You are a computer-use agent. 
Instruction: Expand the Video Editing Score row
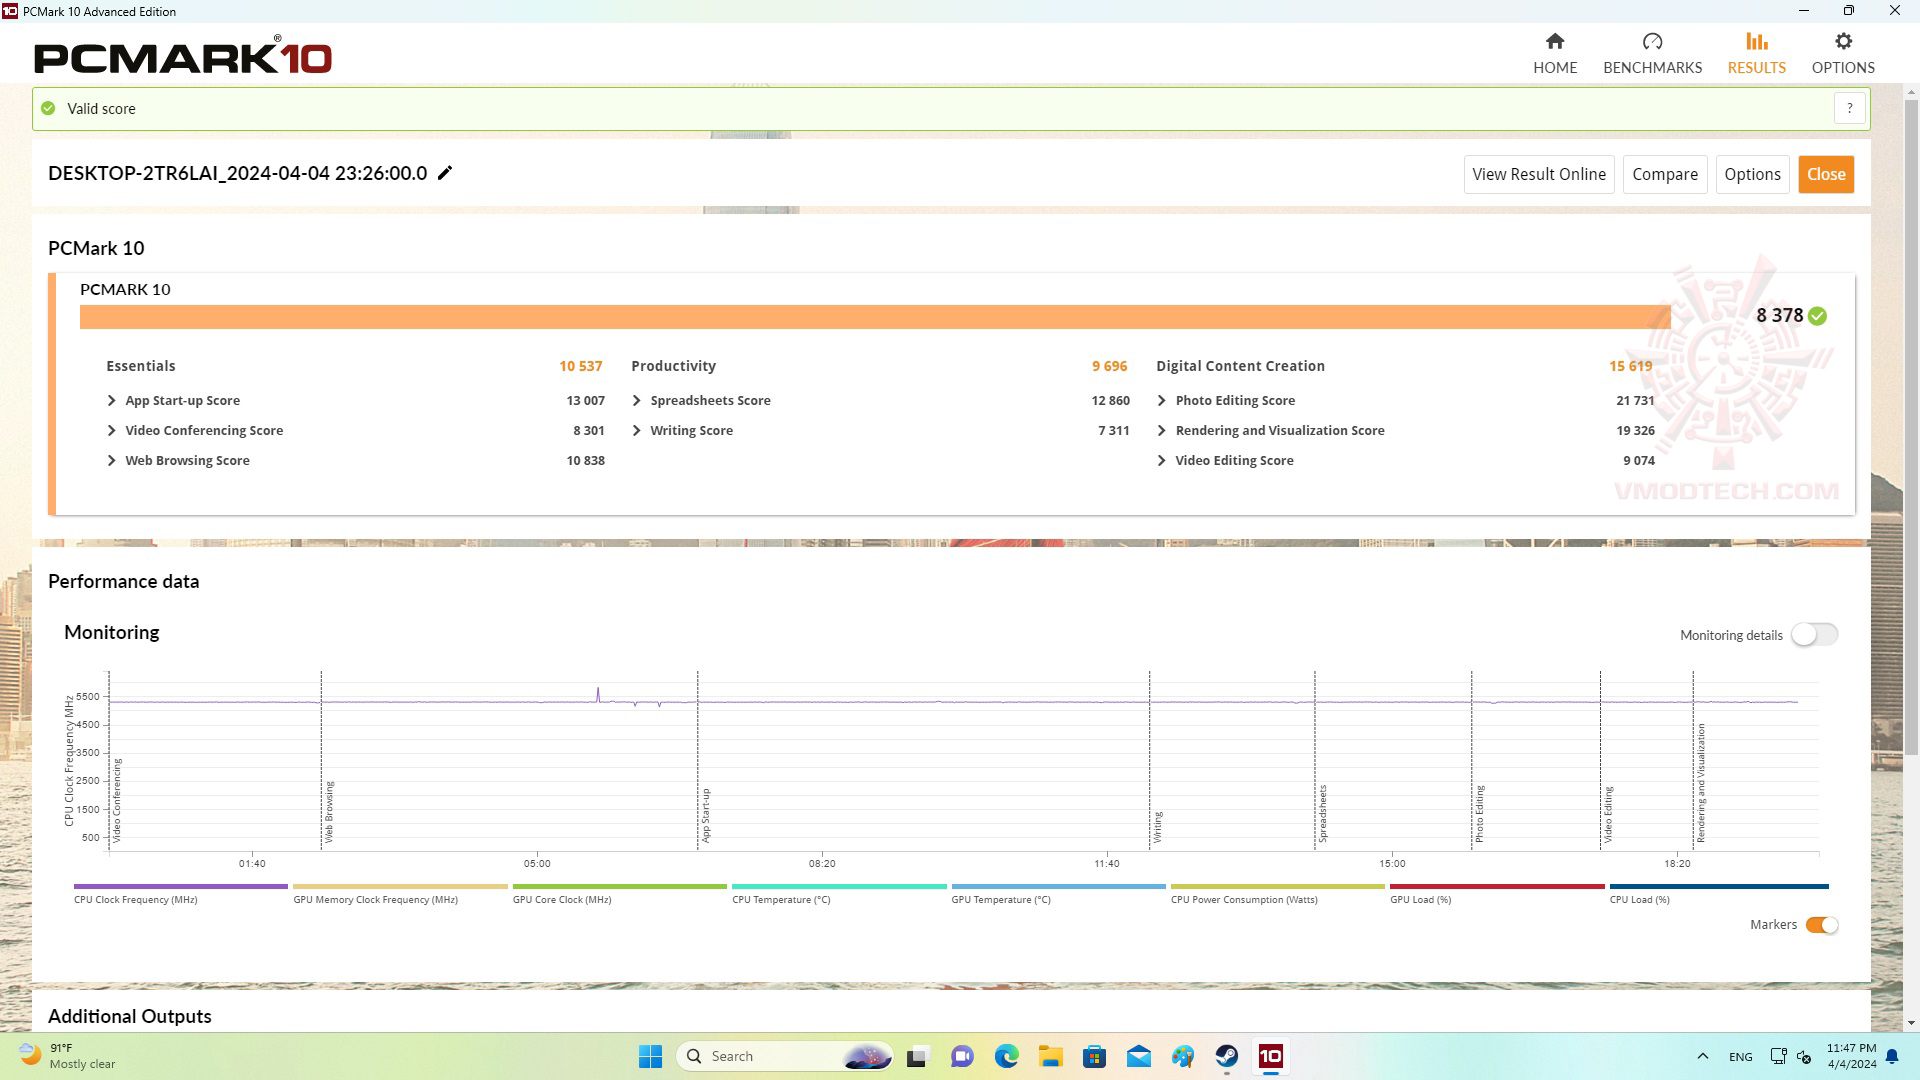(x=1161, y=460)
